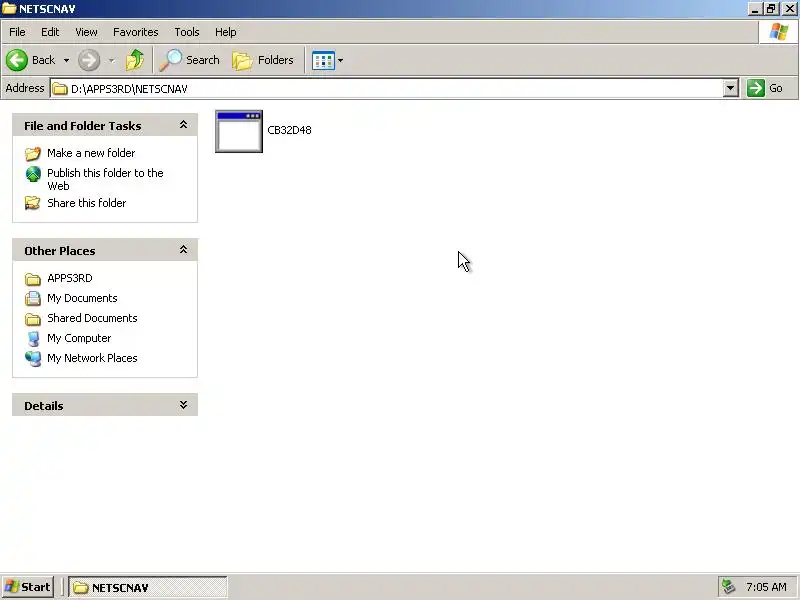Expand the Details panel
Image resolution: width=800 pixels, height=600 pixels.
[x=183, y=405]
